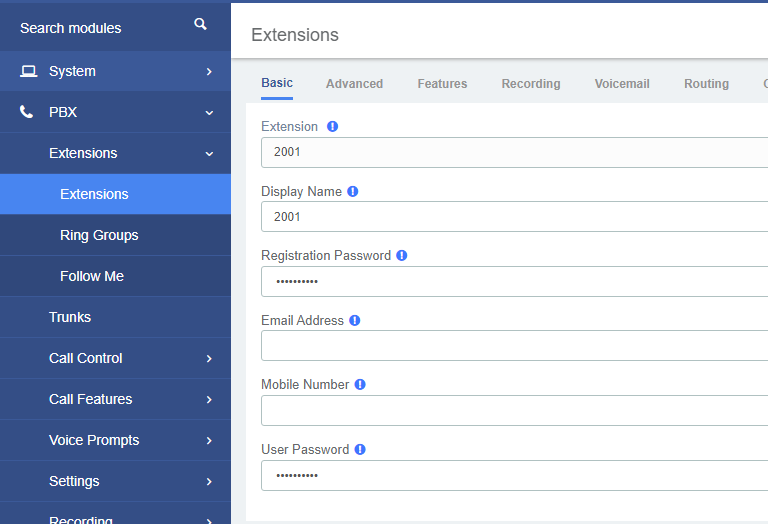The height and width of the screenshot is (524, 768).
Task: Click the Mobile Number field
Action: [x=514, y=410]
